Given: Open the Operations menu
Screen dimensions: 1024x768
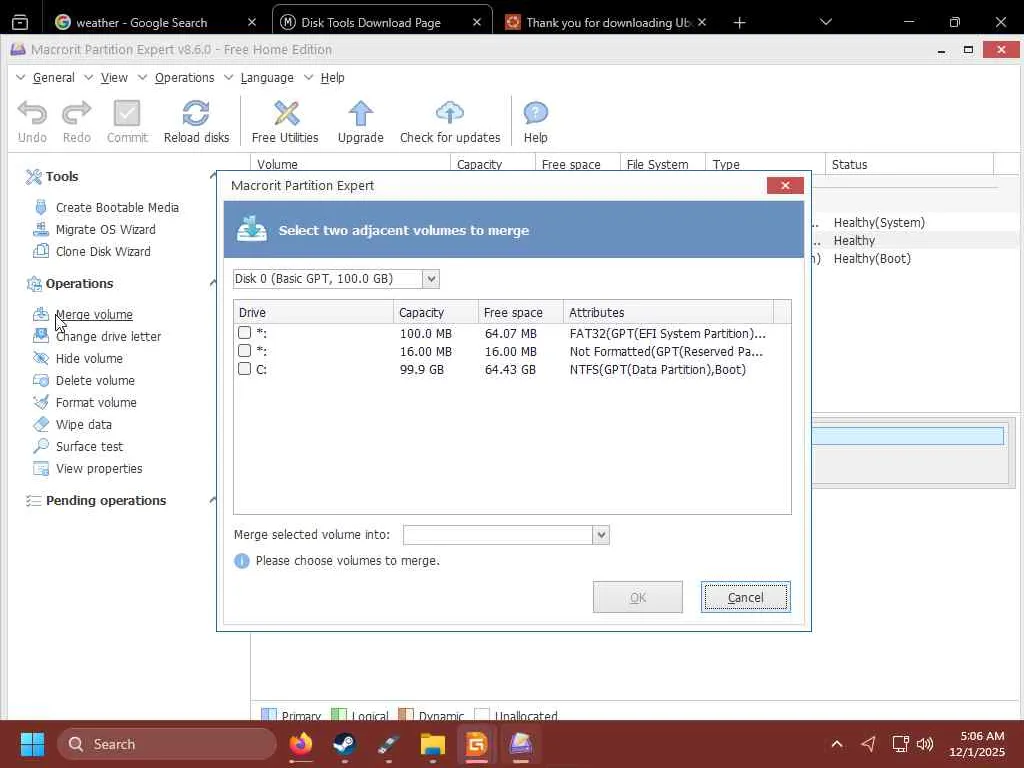Looking at the screenshot, I should [184, 78].
